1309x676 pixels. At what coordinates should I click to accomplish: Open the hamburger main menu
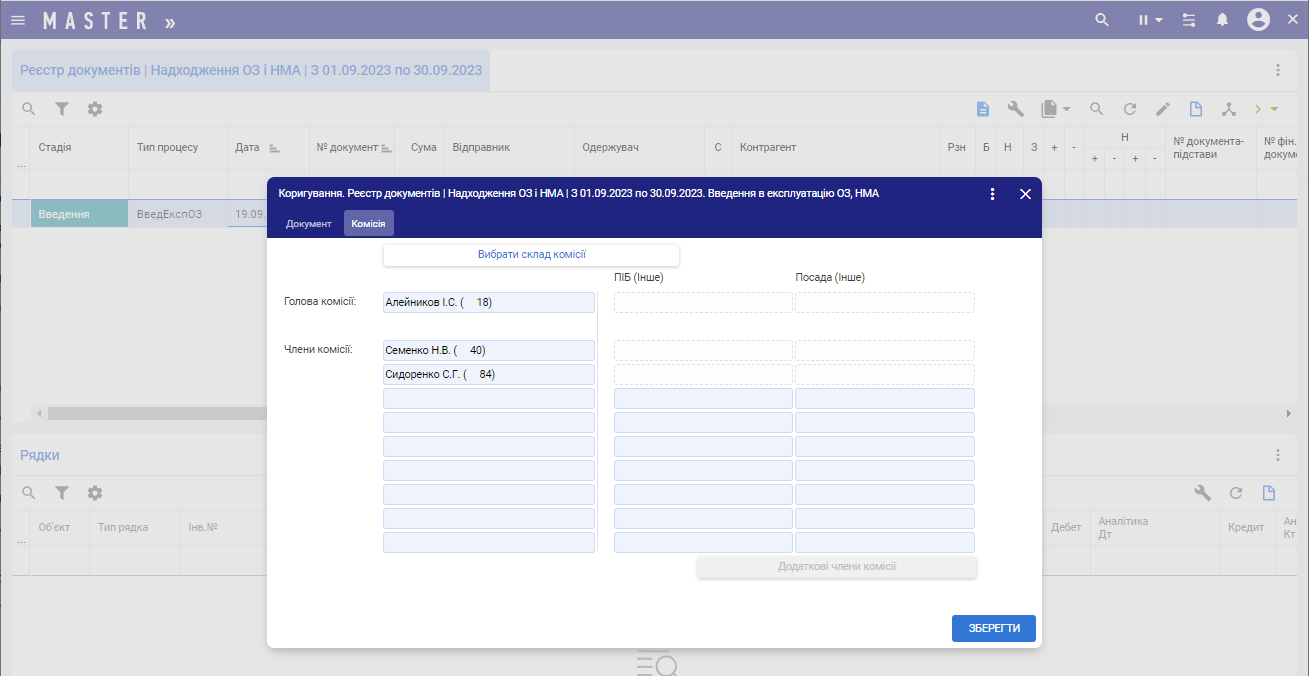coord(18,20)
